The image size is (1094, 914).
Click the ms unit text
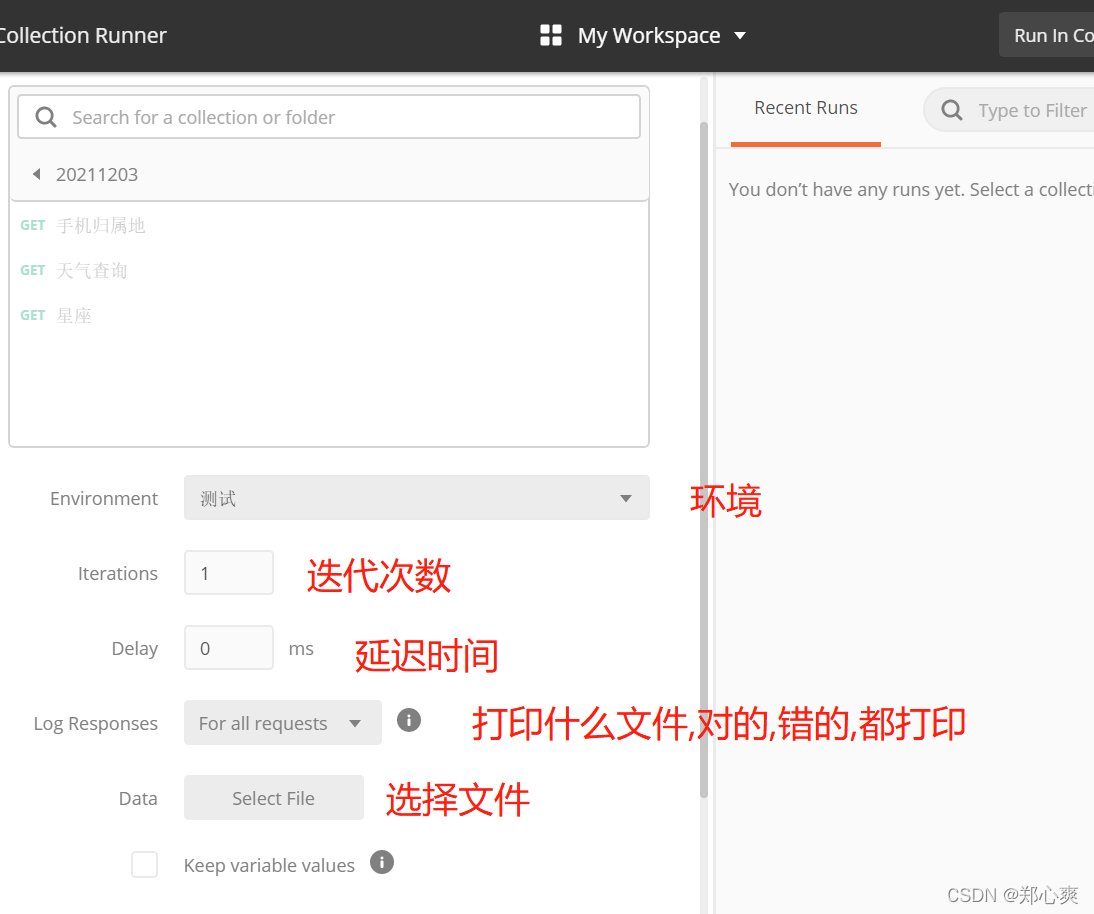pos(301,649)
